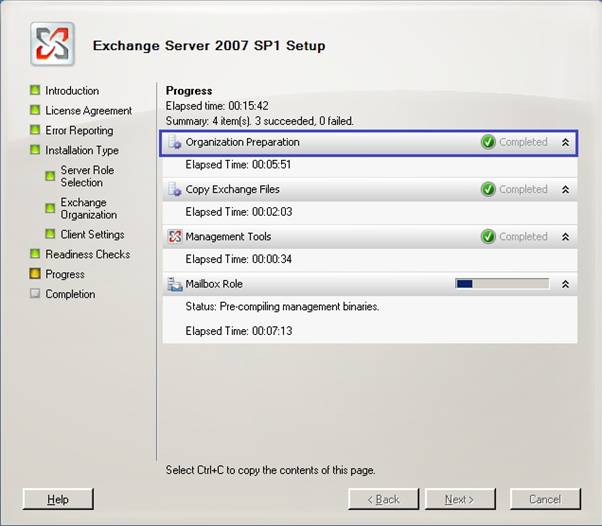Click the Introduction step green square indicator
The image size is (602, 526).
(35, 90)
